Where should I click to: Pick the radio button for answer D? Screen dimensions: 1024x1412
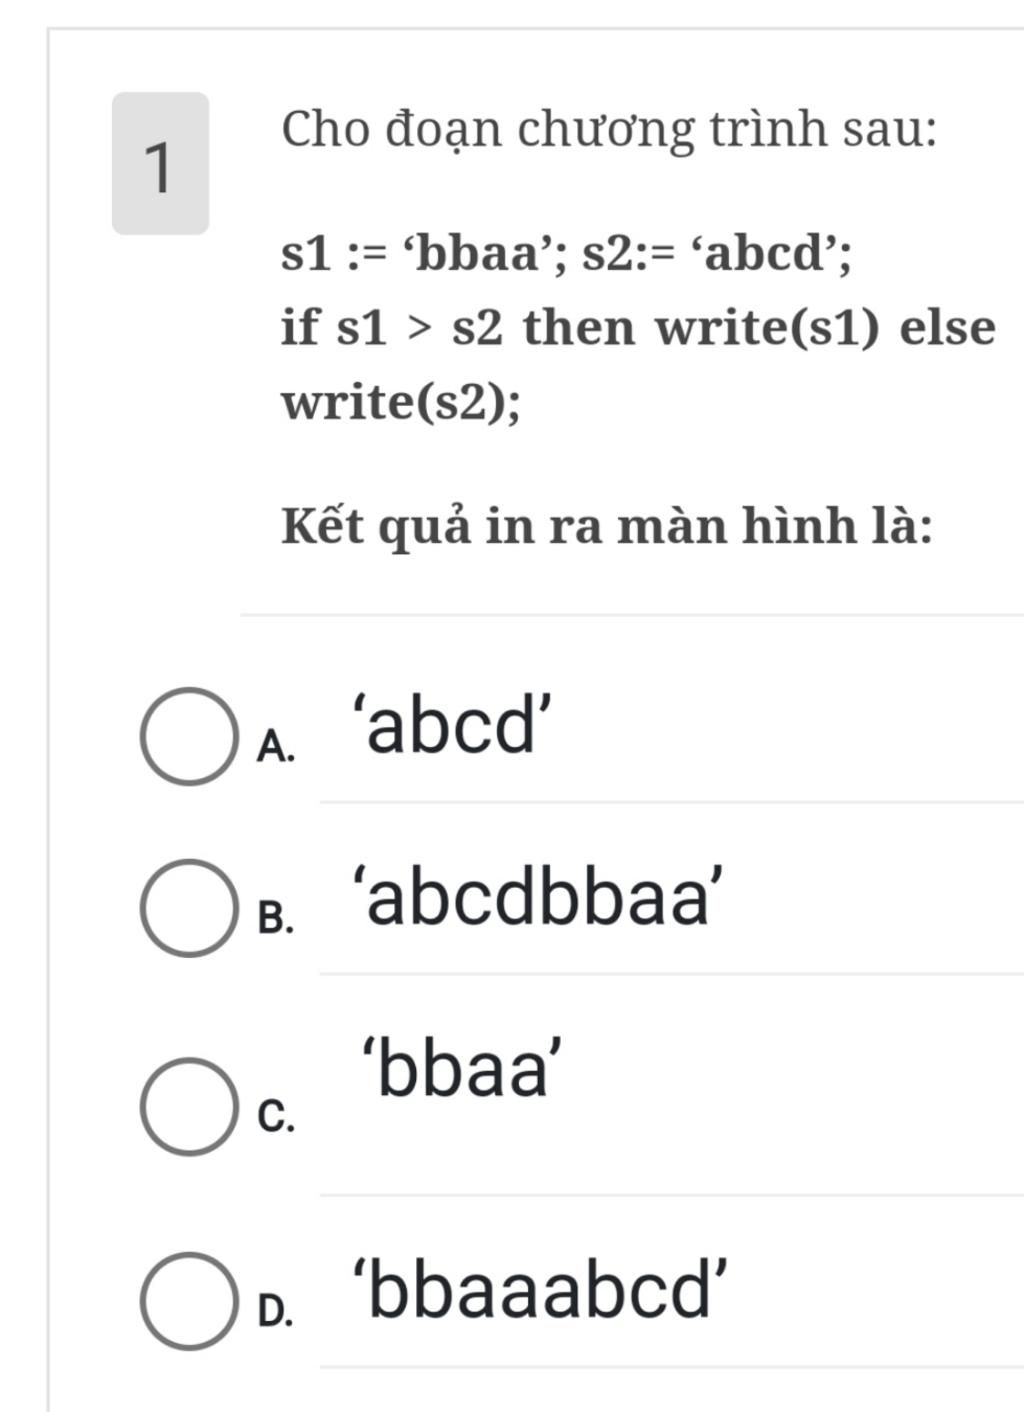[x=188, y=1301]
